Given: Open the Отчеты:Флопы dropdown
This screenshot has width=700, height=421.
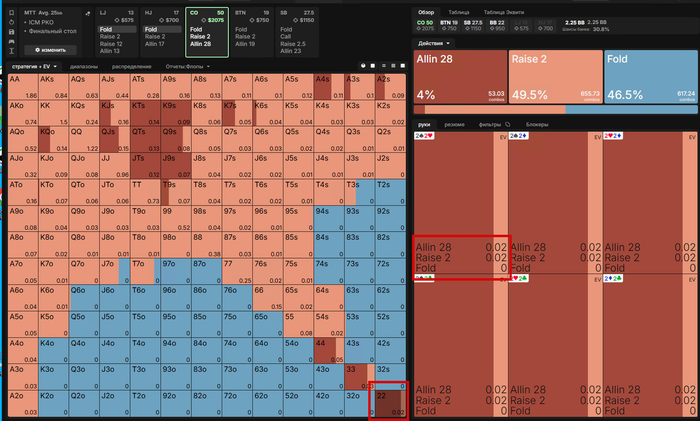Looking at the screenshot, I should click(x=188, y=67).
